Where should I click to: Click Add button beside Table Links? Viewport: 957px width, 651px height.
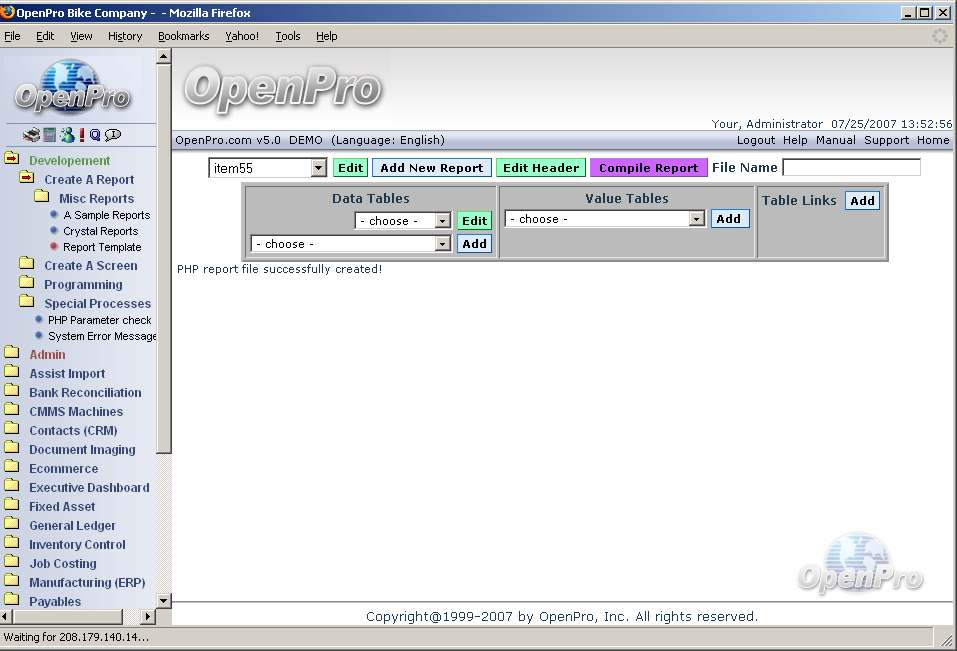pyautogui.click(x=862, y=200)
